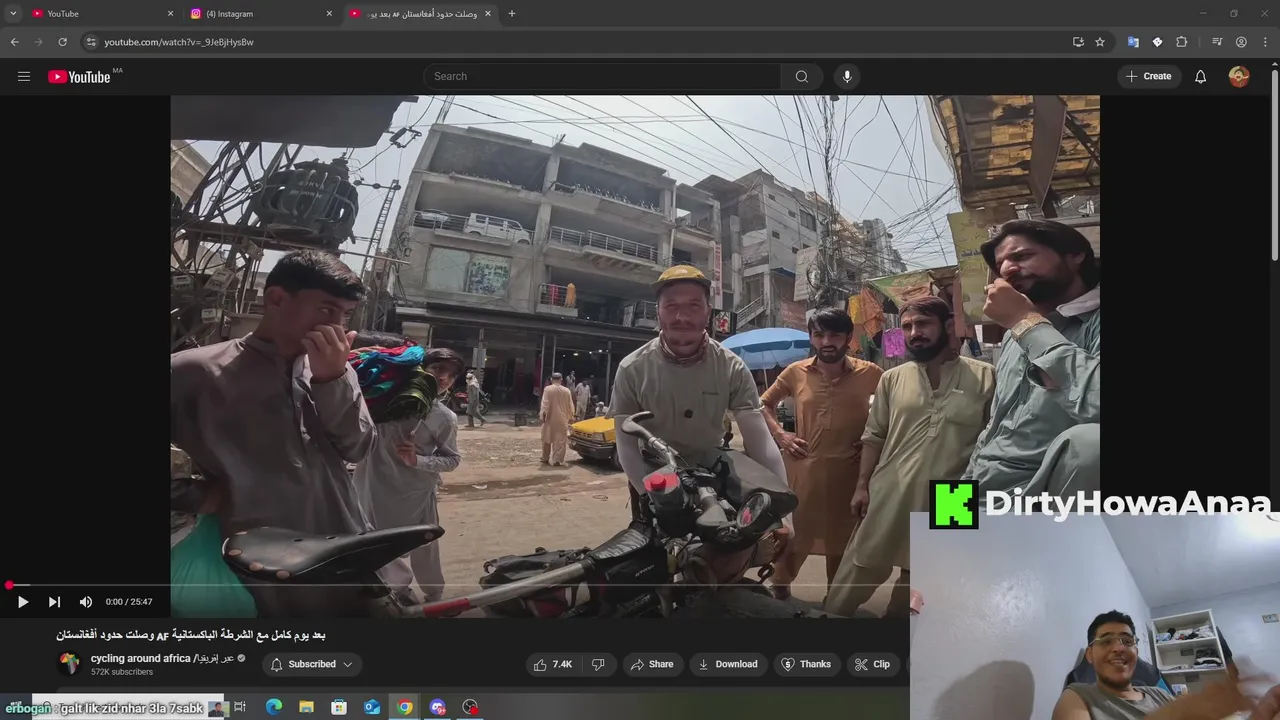Open Chrome profile icon

pos(1241,42)
